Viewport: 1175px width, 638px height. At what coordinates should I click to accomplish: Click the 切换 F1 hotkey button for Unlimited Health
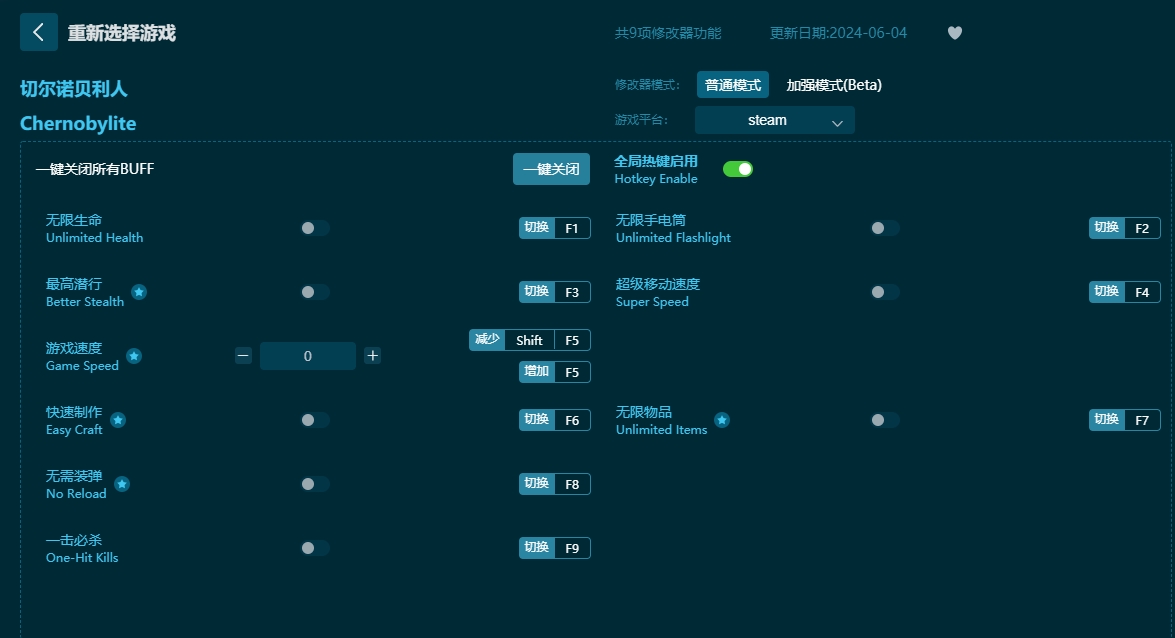tap(554, 227)
